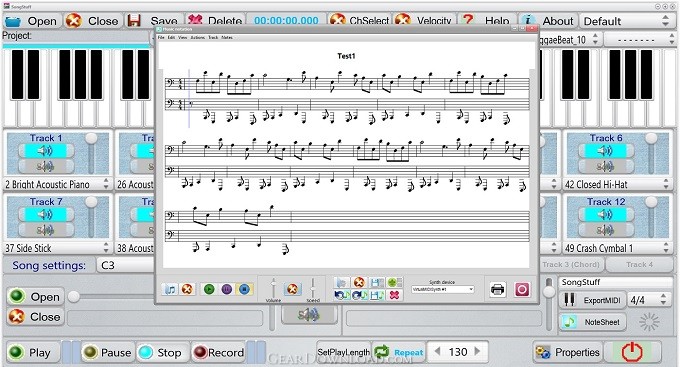
Task: Click the Velocity button
Action: pyautogui.click(x=424, y=21)
